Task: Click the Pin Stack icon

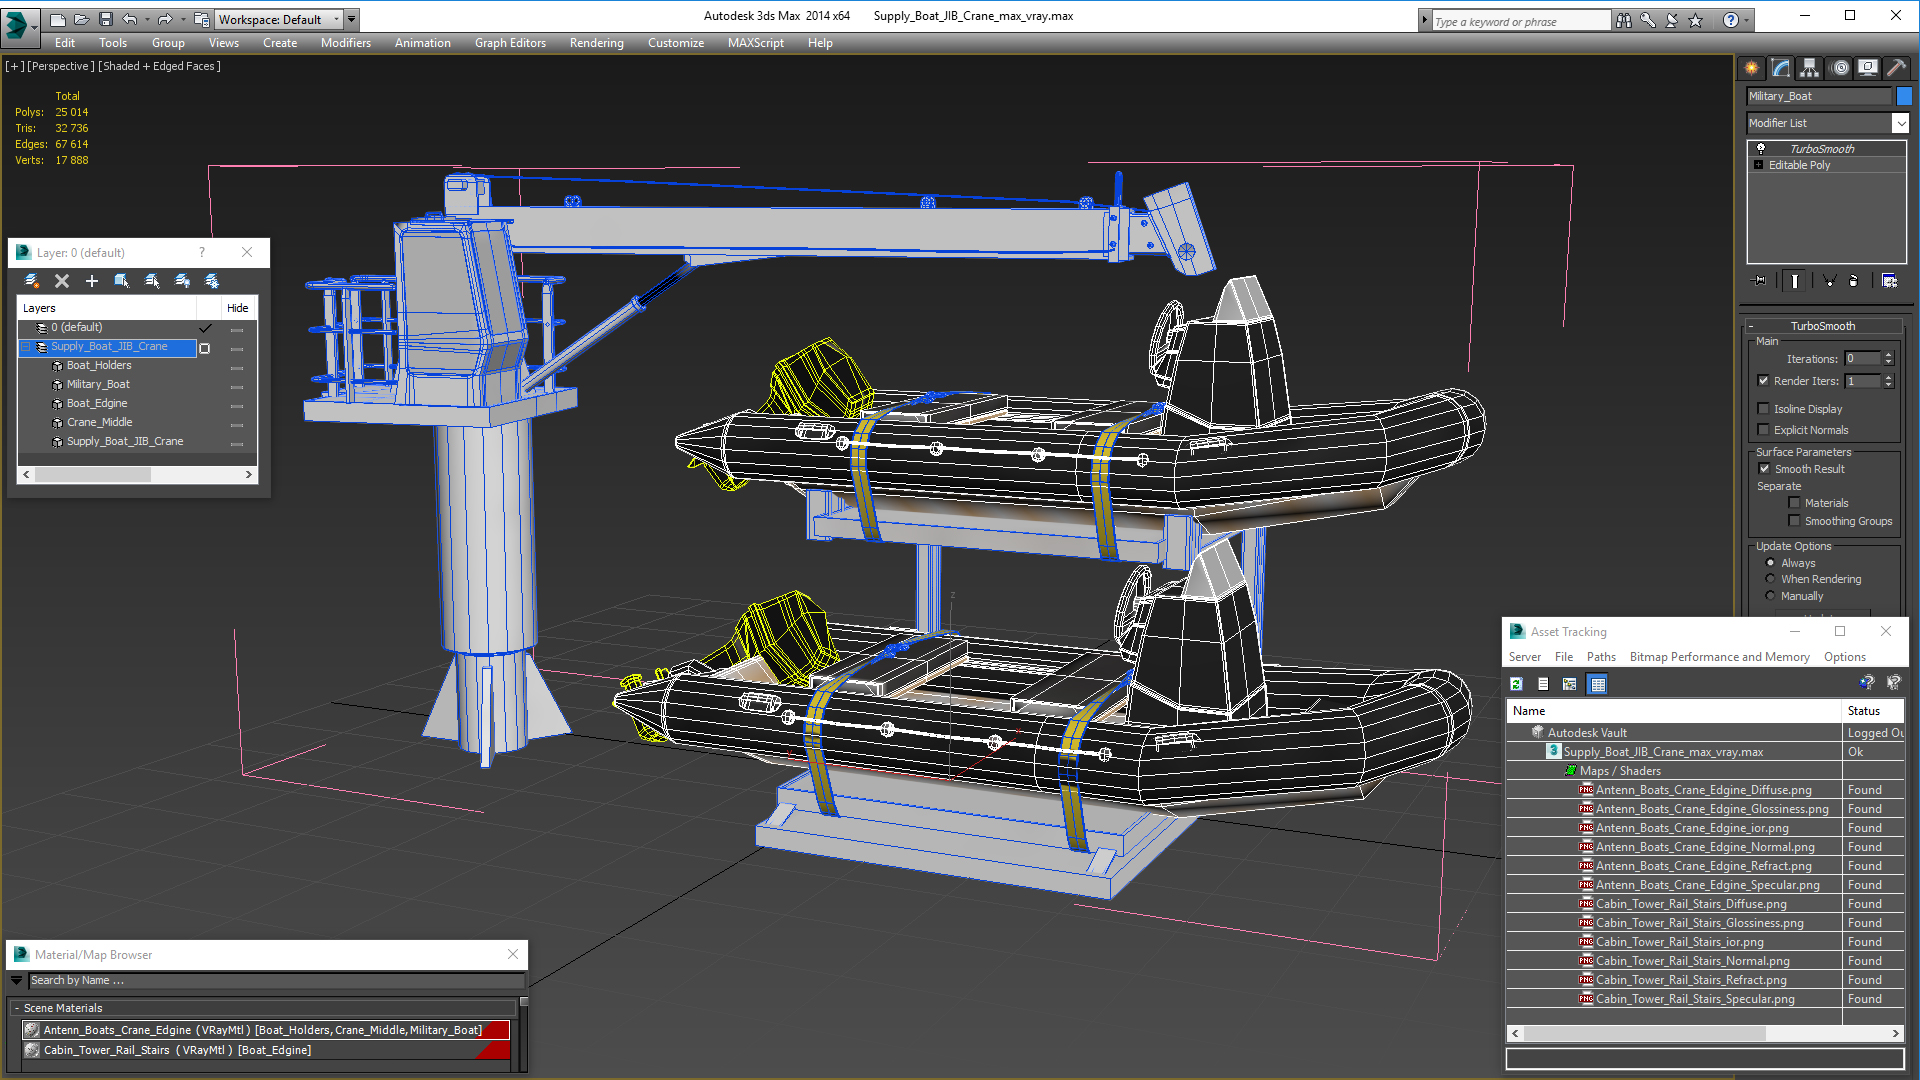Action: click(1760, 281)
